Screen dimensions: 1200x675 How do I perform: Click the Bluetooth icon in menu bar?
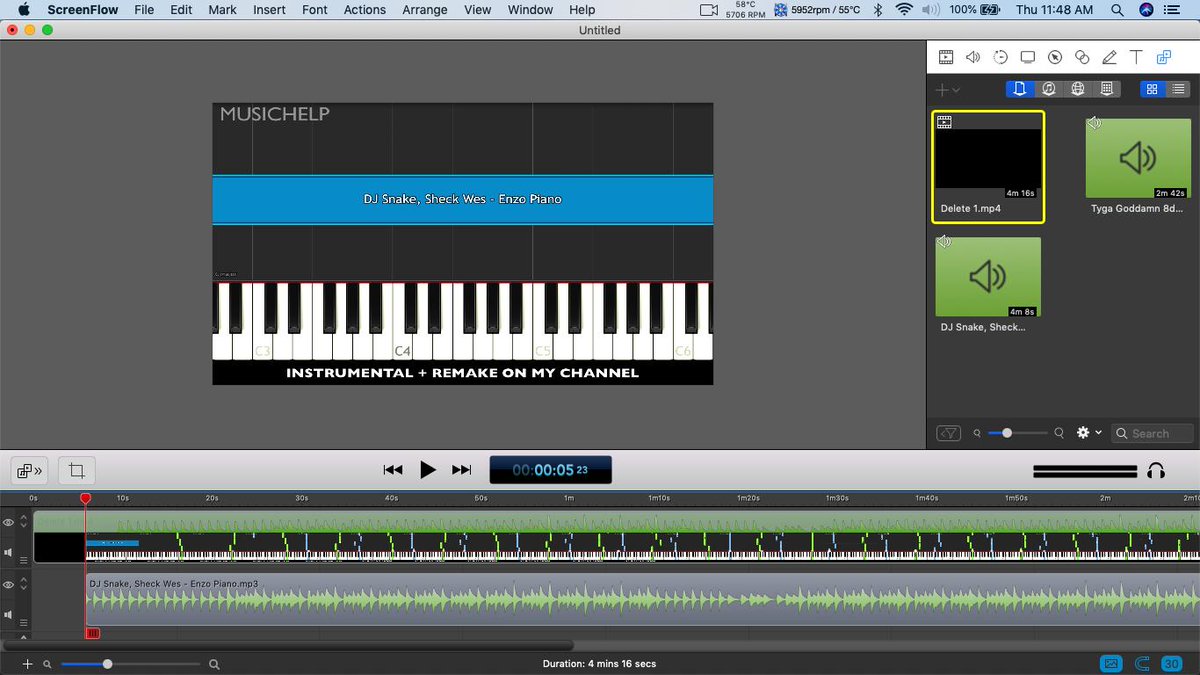878,9
